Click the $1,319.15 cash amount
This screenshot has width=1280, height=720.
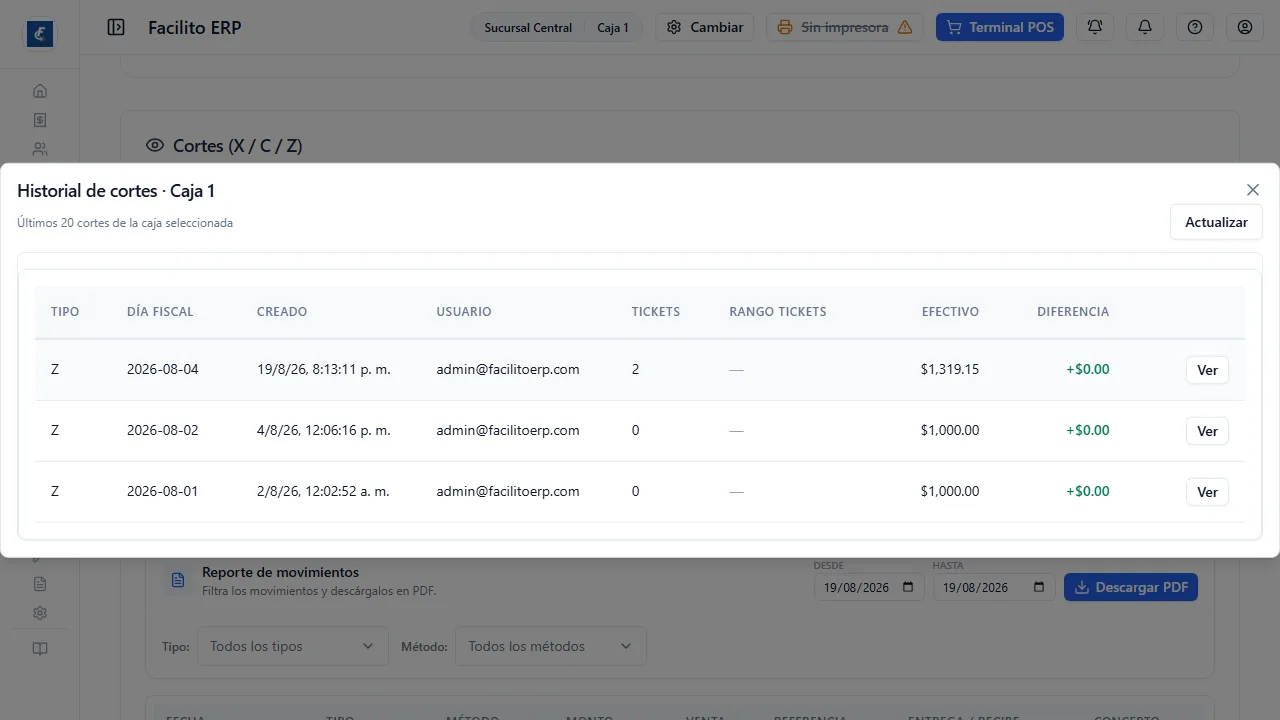click(x=950, y=369)
